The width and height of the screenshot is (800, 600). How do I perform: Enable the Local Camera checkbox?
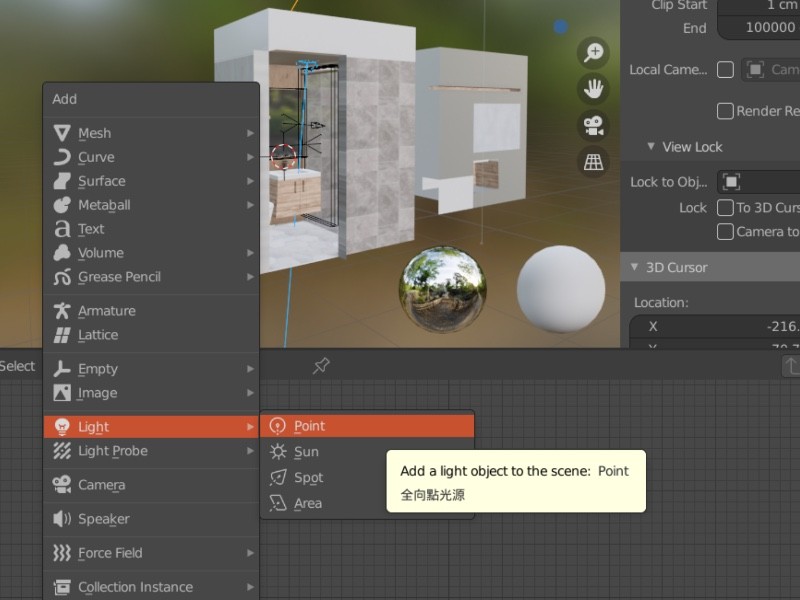(726, 70)
